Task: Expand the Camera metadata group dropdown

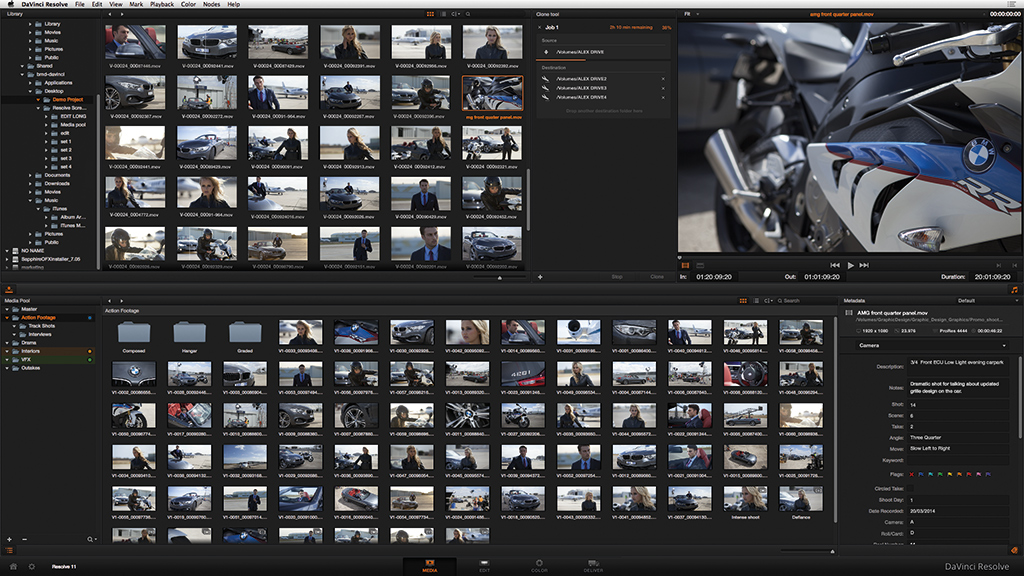Action: pyautogui.click(x=932, y=345)
